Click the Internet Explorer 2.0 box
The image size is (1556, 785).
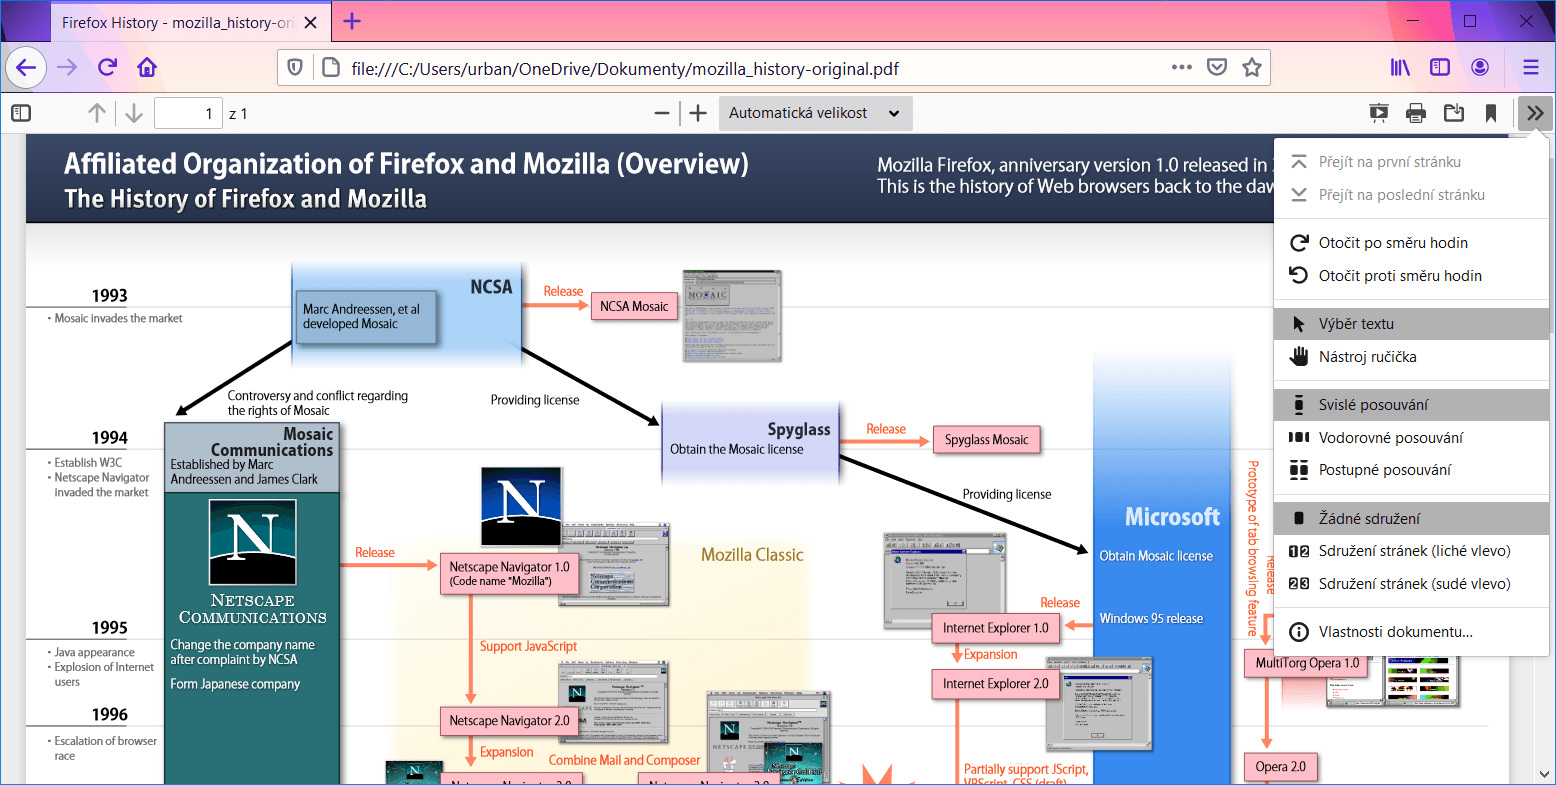coord(995,684)
